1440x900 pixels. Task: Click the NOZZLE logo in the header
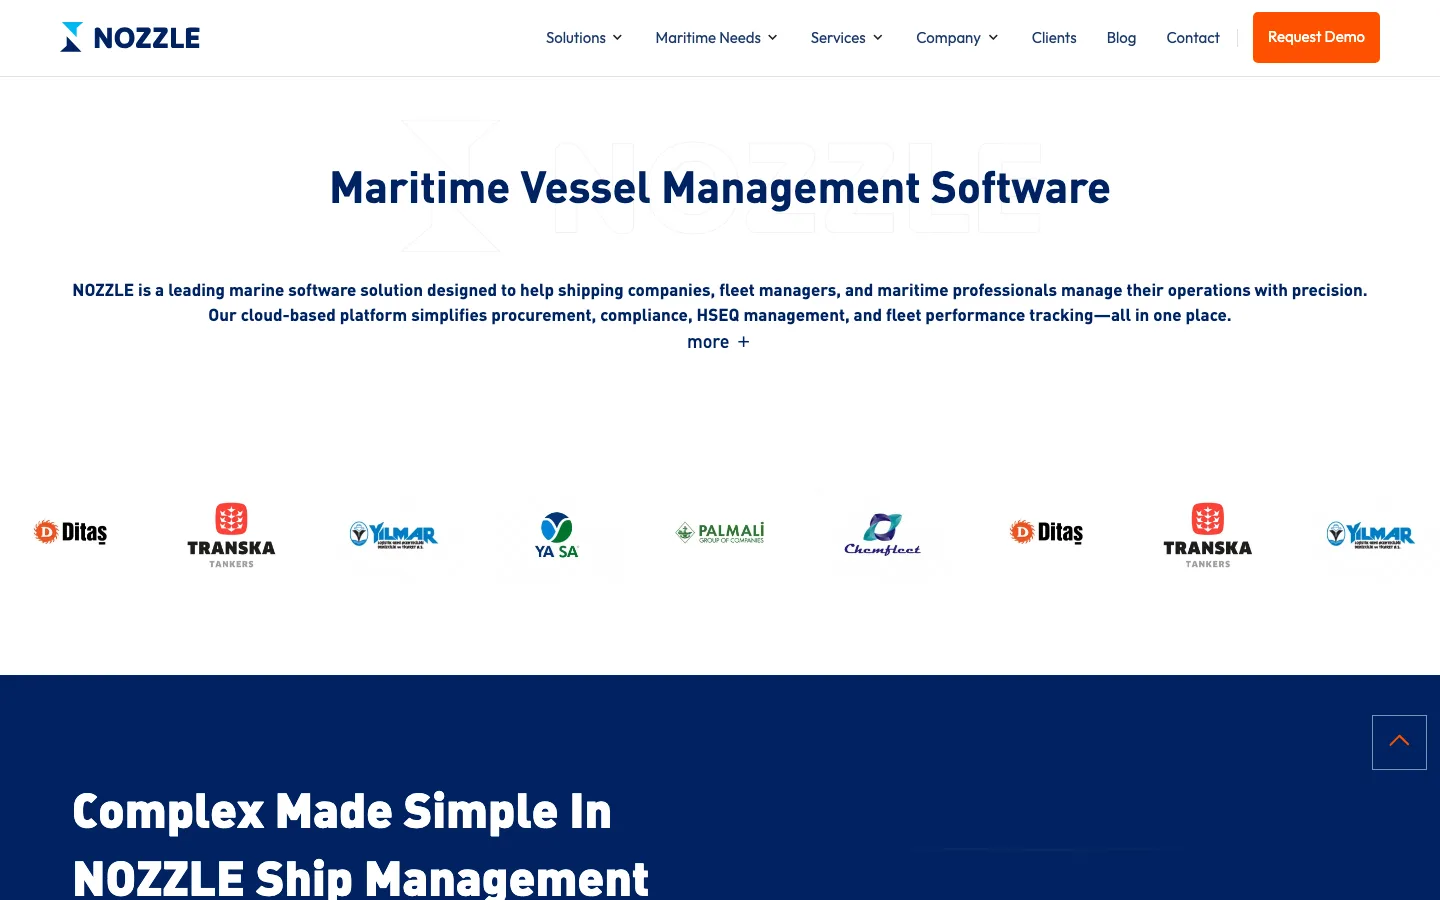click(130, 37)
